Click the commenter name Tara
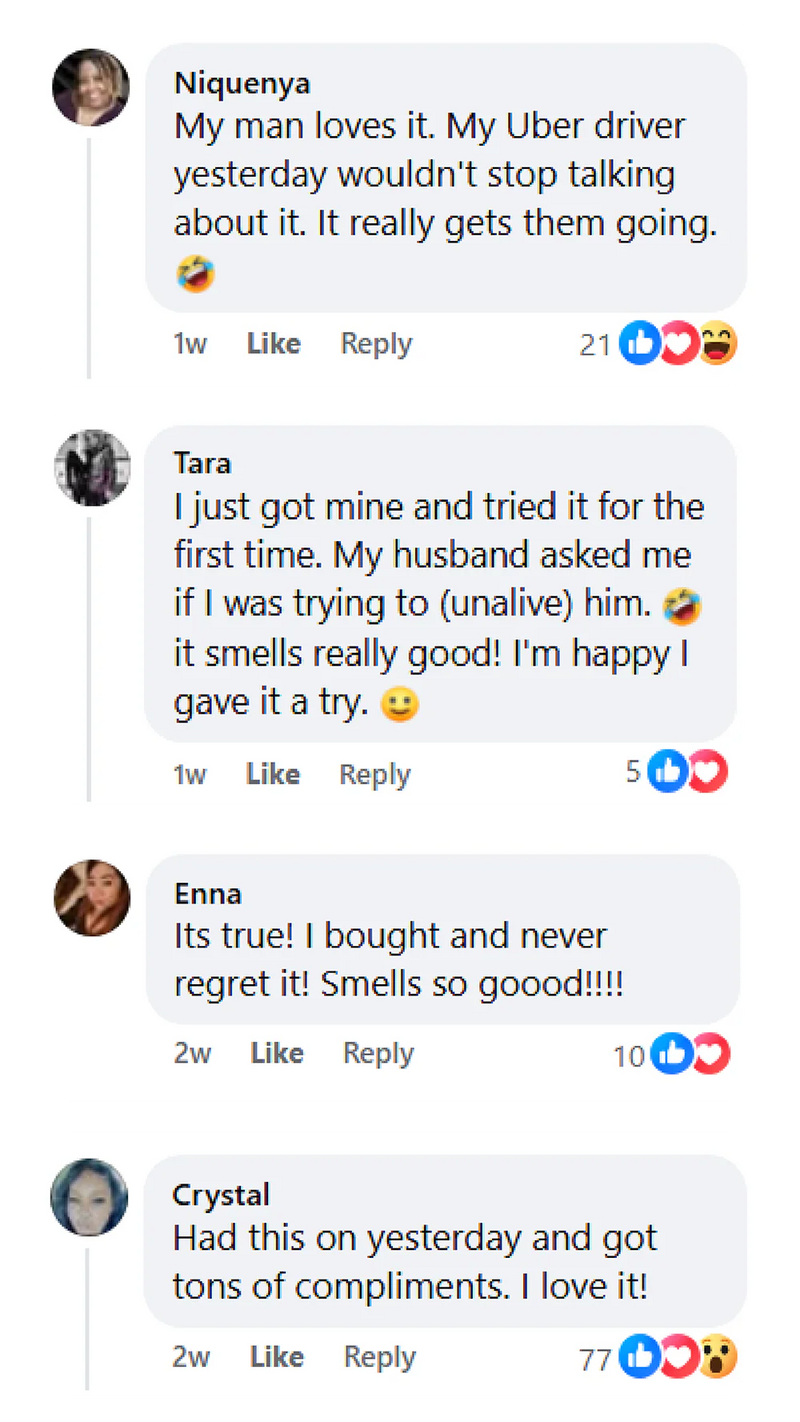 click(202, 463)
